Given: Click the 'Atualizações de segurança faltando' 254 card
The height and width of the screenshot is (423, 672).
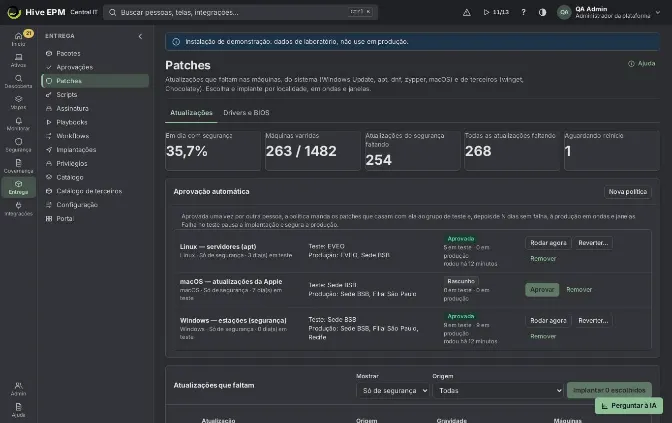Looking at the screenshot, I should (x=412, y=151).
